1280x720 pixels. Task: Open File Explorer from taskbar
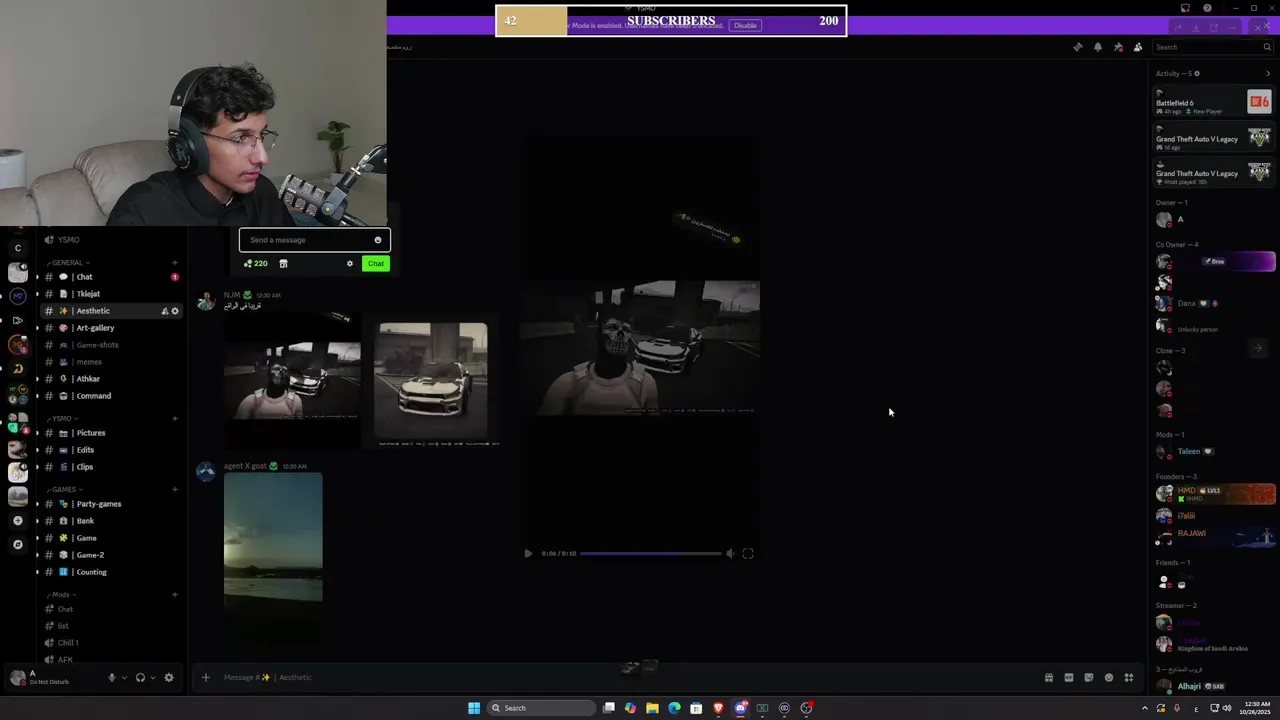pos(652,708)
